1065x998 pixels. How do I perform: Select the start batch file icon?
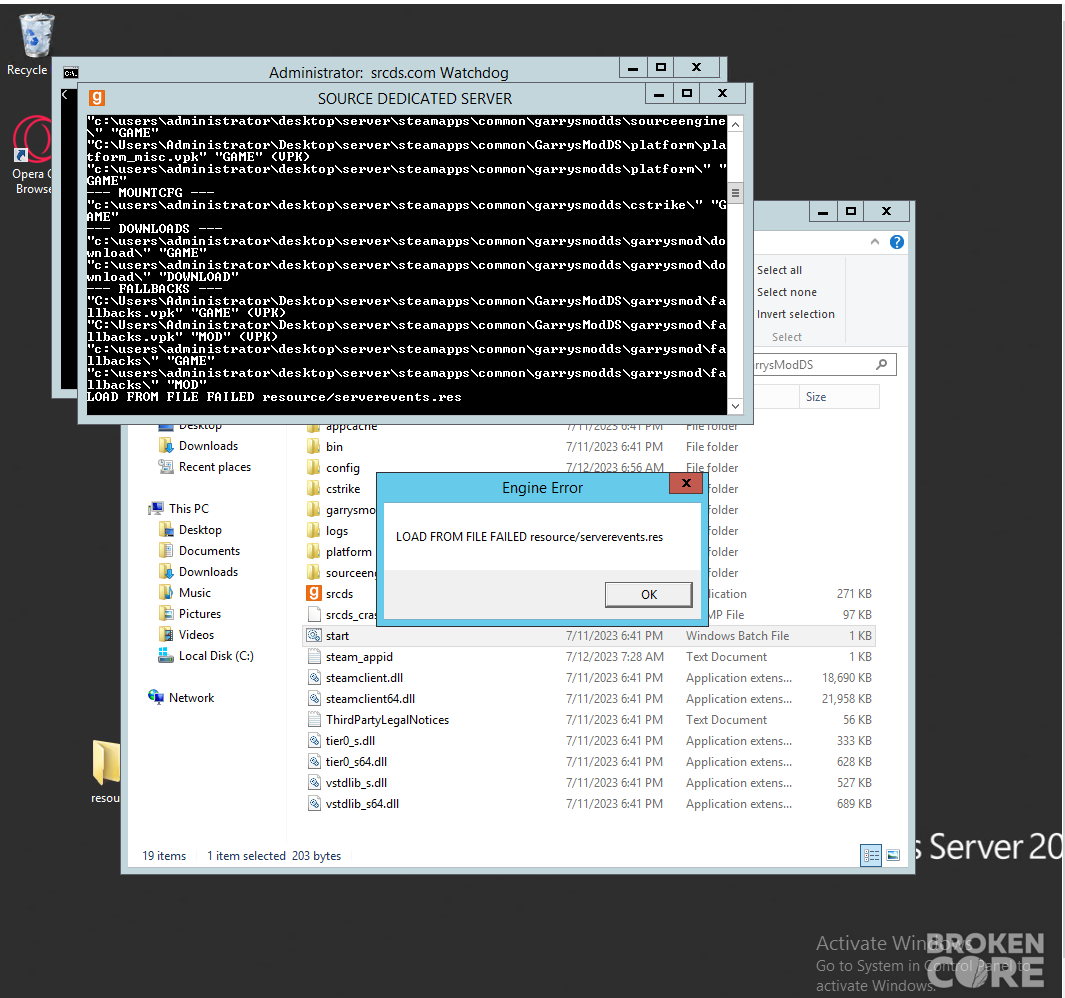pyautogui.click(x=313, y=635)
